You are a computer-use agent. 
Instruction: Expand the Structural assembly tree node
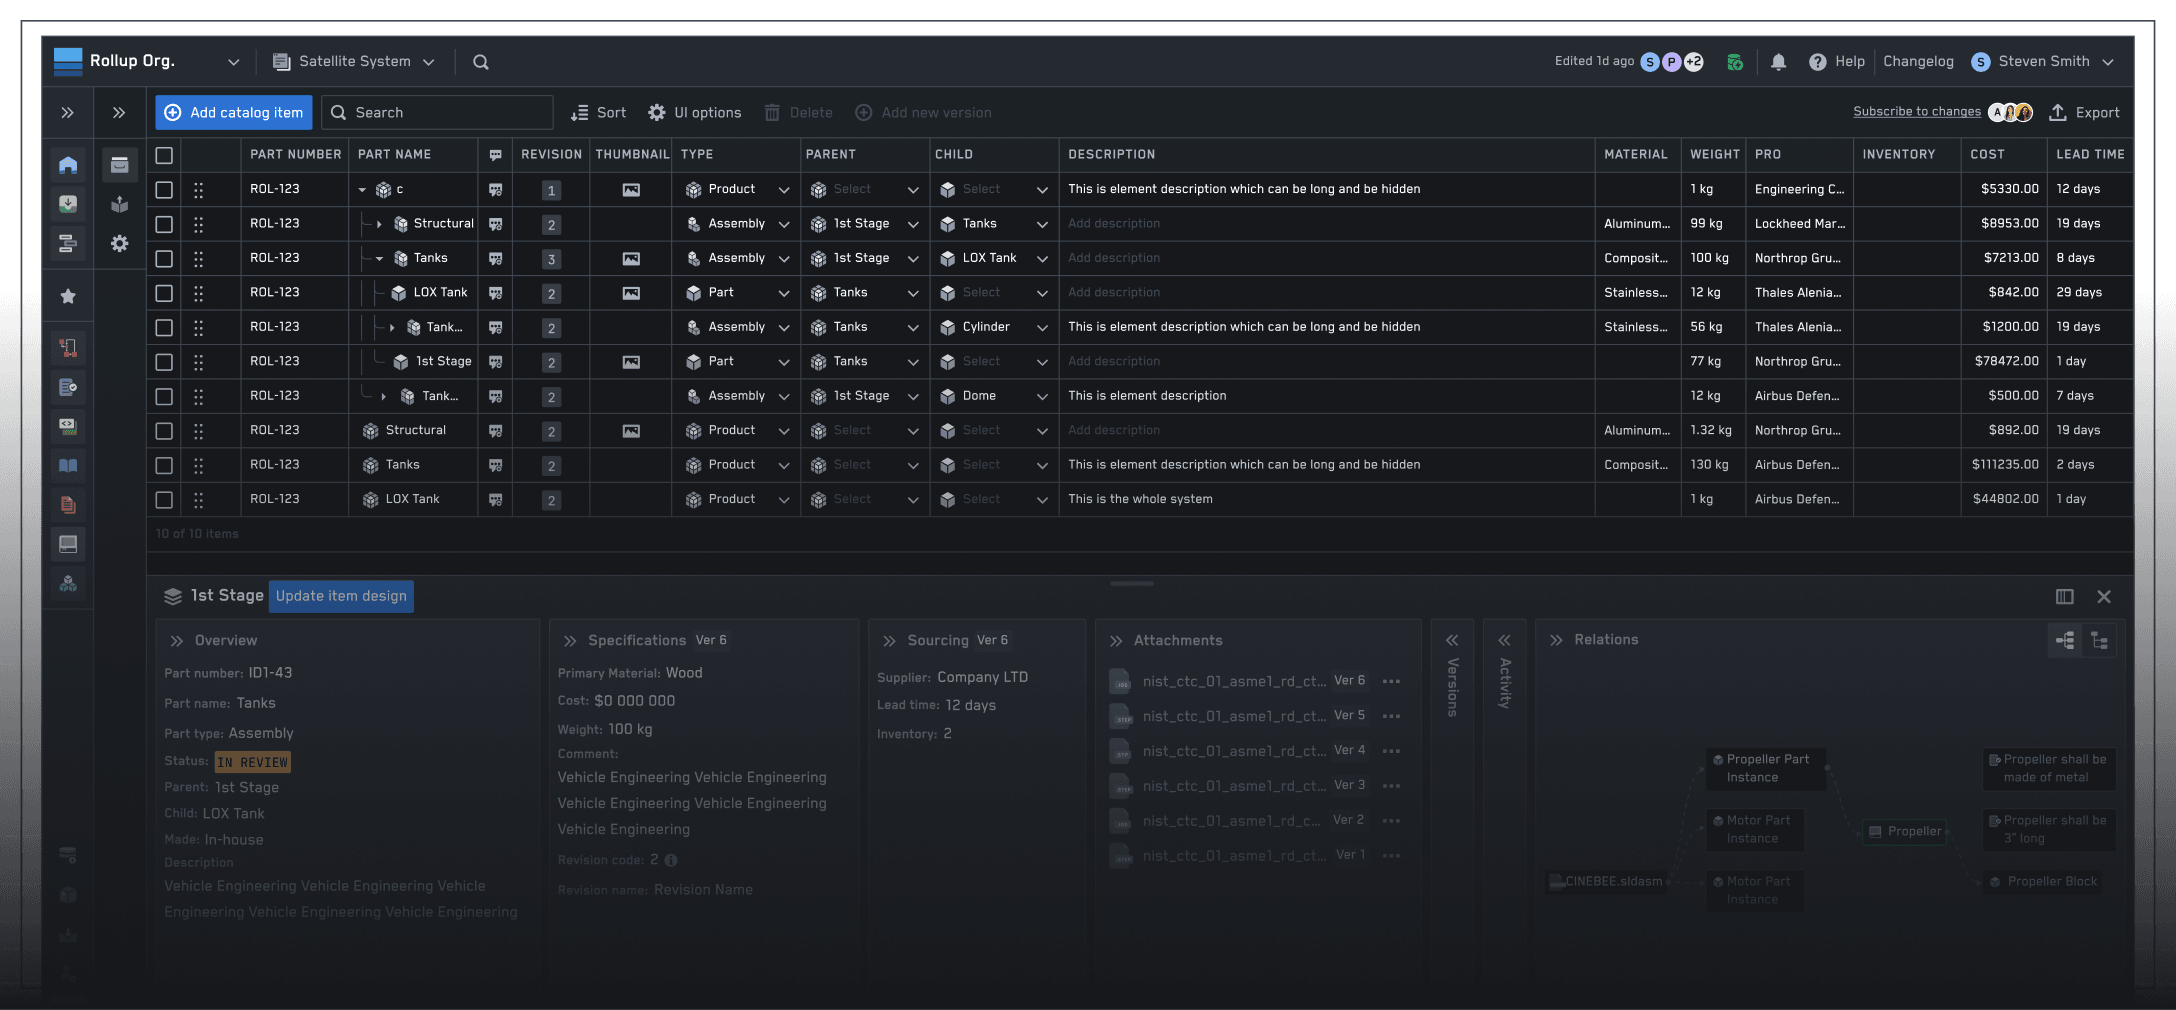(380, 224)
